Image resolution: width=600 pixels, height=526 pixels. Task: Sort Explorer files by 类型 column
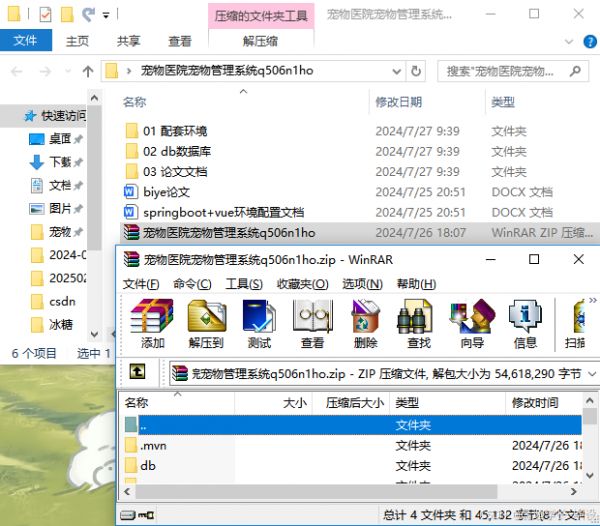point(503,102)
